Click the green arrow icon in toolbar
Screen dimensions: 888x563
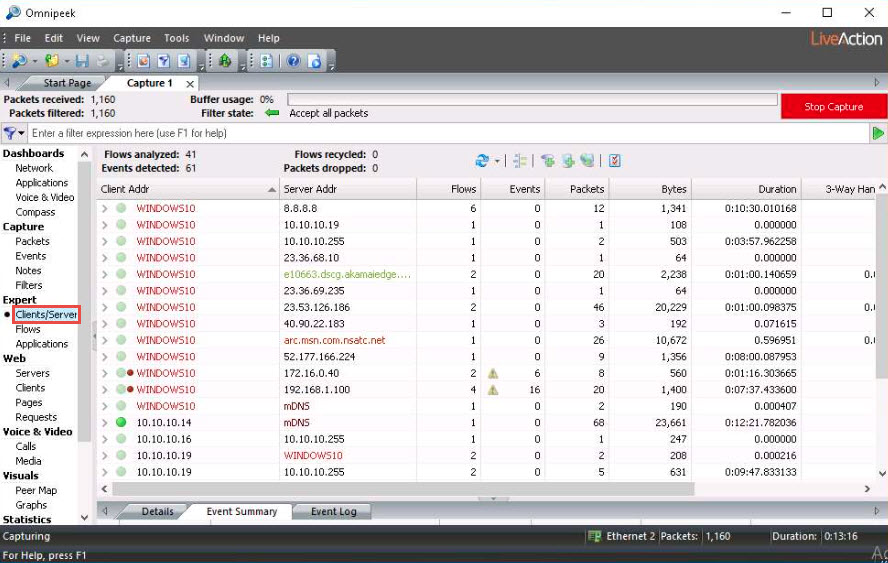click(x=225, y=61)
